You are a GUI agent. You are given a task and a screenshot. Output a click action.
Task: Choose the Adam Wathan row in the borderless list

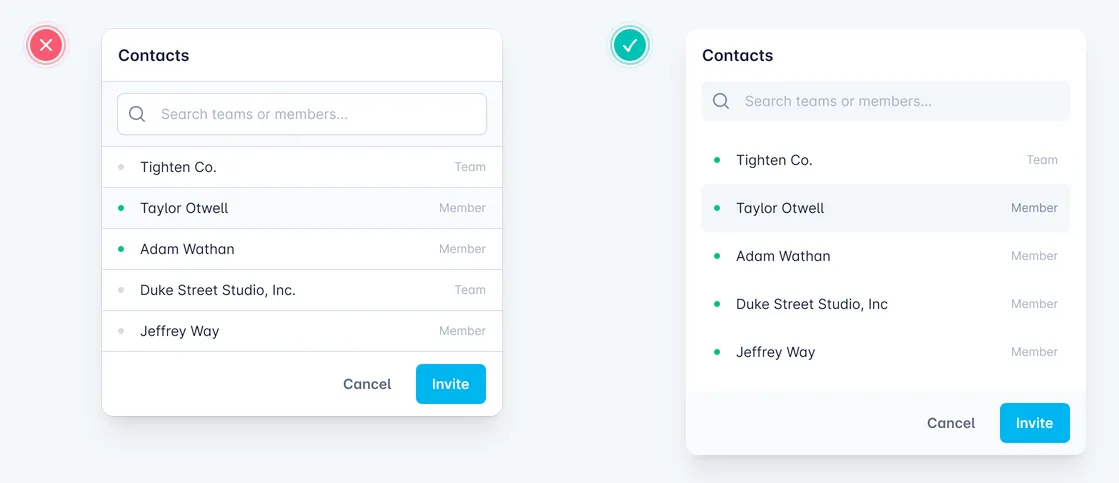885,256
